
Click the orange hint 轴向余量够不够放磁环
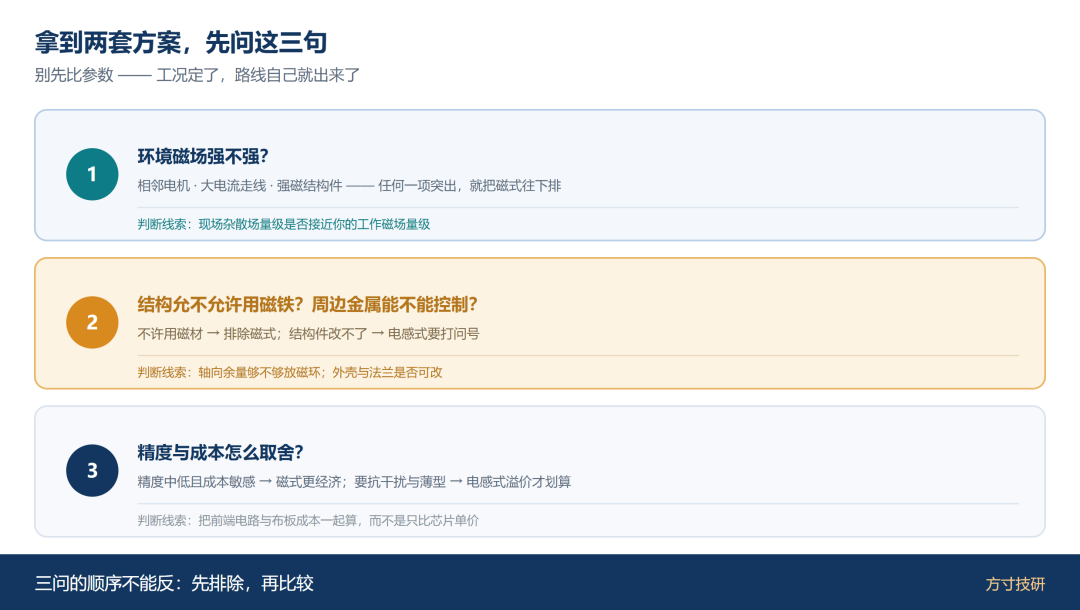(x=290, y=372)
